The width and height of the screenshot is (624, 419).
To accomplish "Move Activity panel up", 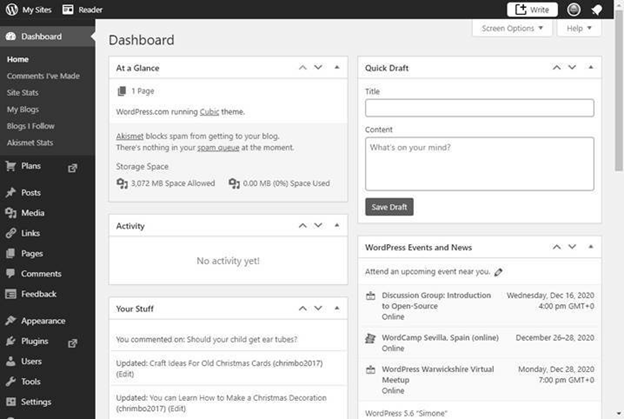I will [303, 226].
